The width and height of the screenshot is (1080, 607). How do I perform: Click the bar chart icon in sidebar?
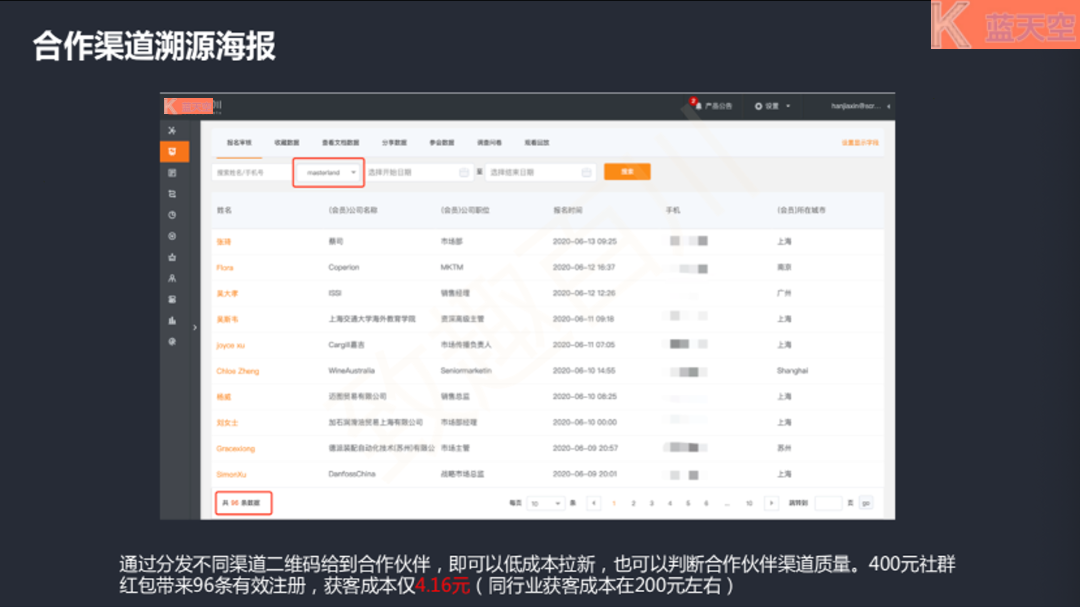(x=173, y=320)
